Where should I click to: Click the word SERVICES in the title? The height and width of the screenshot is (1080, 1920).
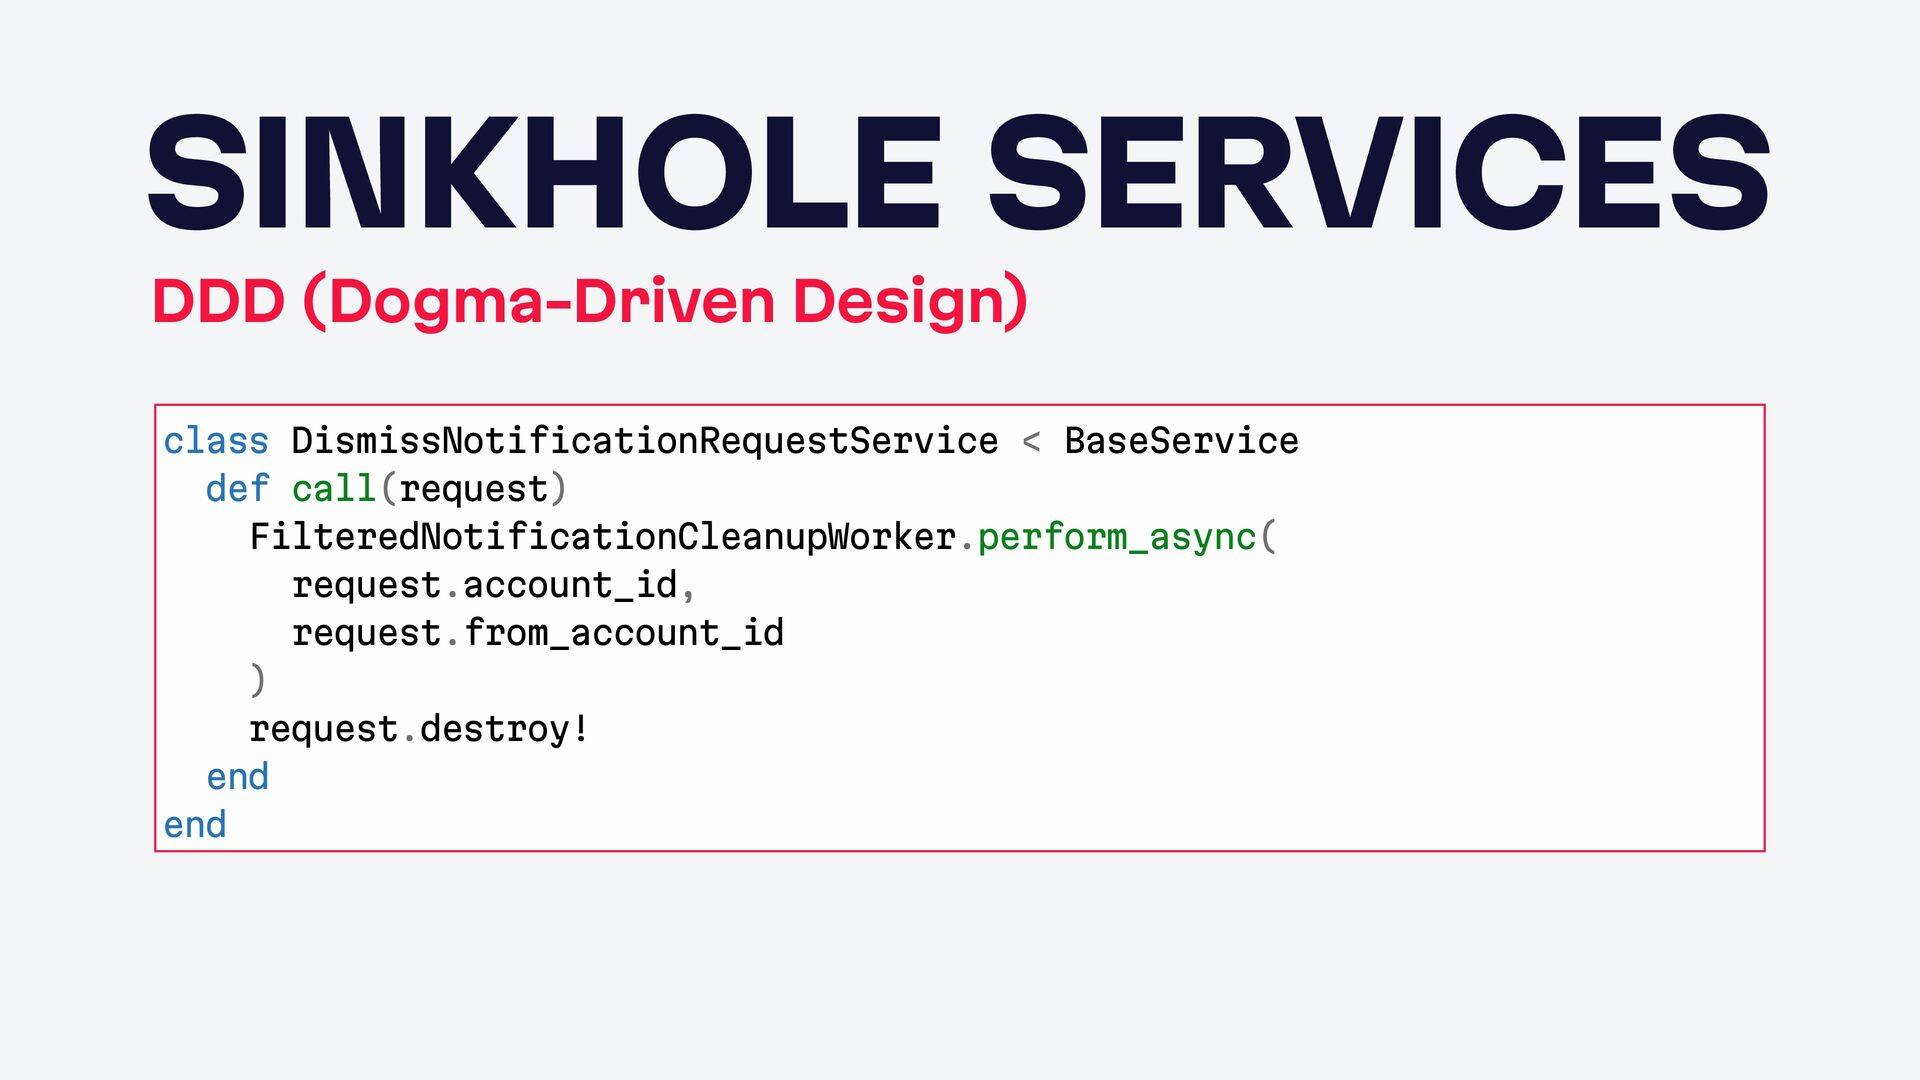(1380, 172)
